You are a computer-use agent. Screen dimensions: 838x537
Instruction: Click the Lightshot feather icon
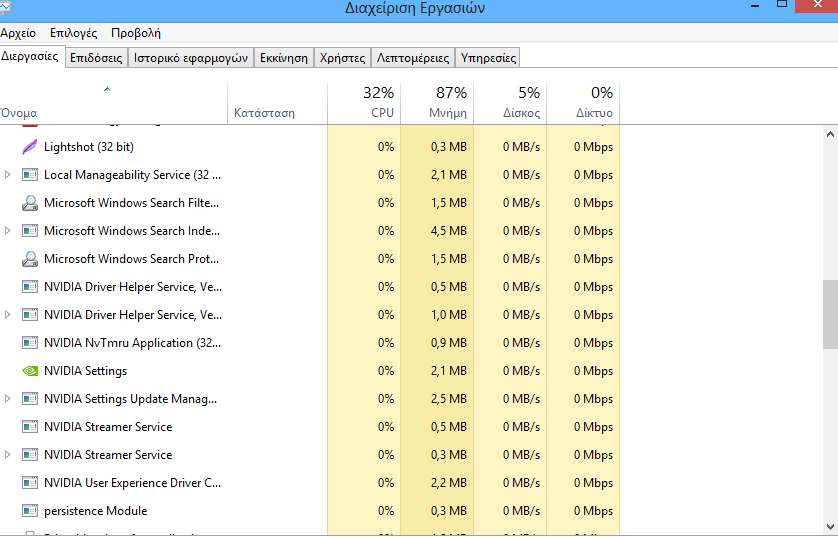(29, 146)
